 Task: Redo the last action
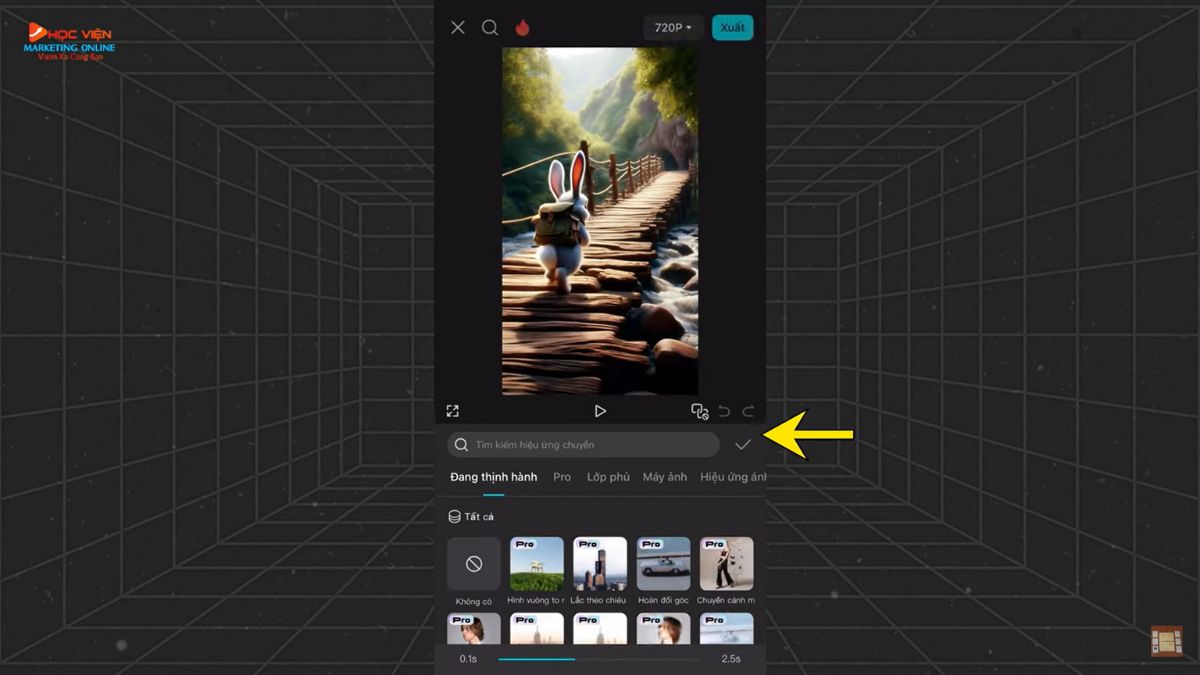coord(748,411)
